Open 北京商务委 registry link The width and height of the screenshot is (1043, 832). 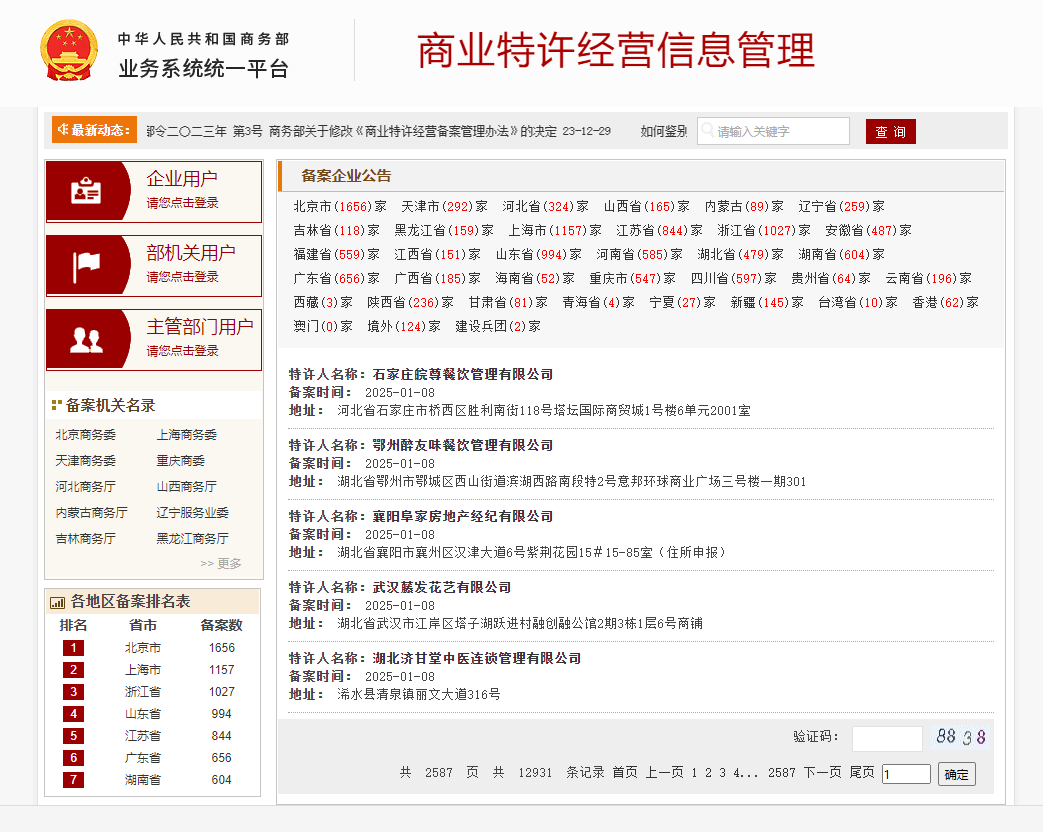point(86,434)
